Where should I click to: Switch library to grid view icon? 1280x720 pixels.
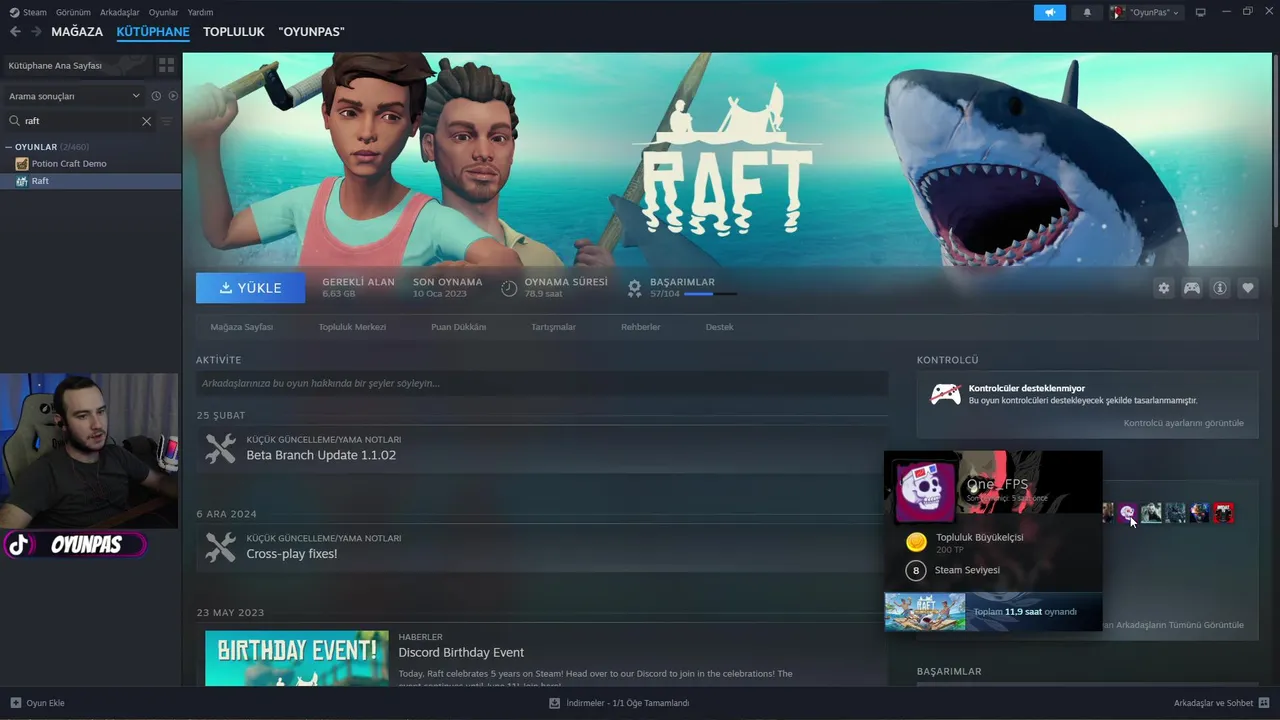[x=166, y=65]
